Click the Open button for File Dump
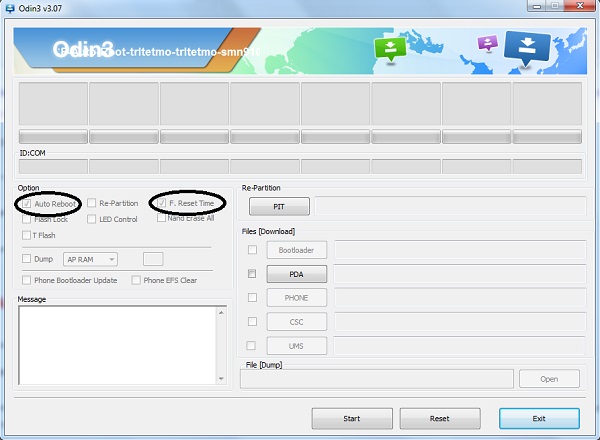 click(549, 379)
